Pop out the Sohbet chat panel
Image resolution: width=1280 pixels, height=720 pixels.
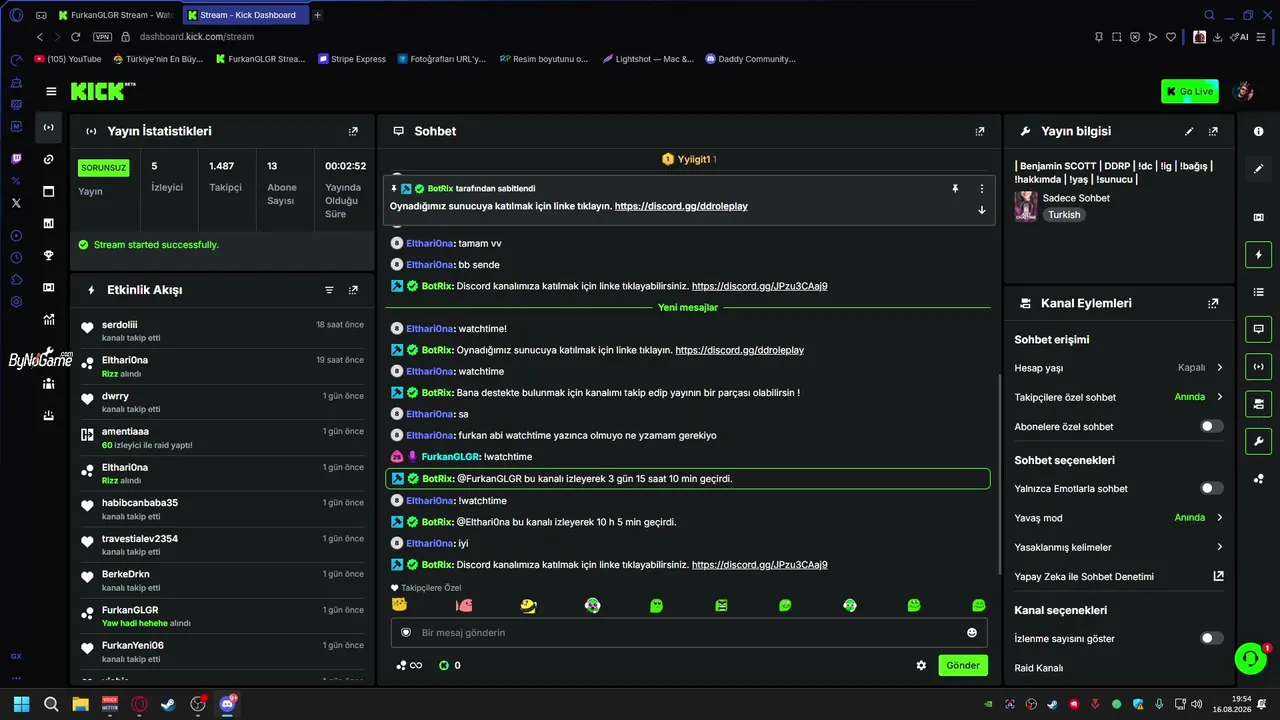click(980, 131)
